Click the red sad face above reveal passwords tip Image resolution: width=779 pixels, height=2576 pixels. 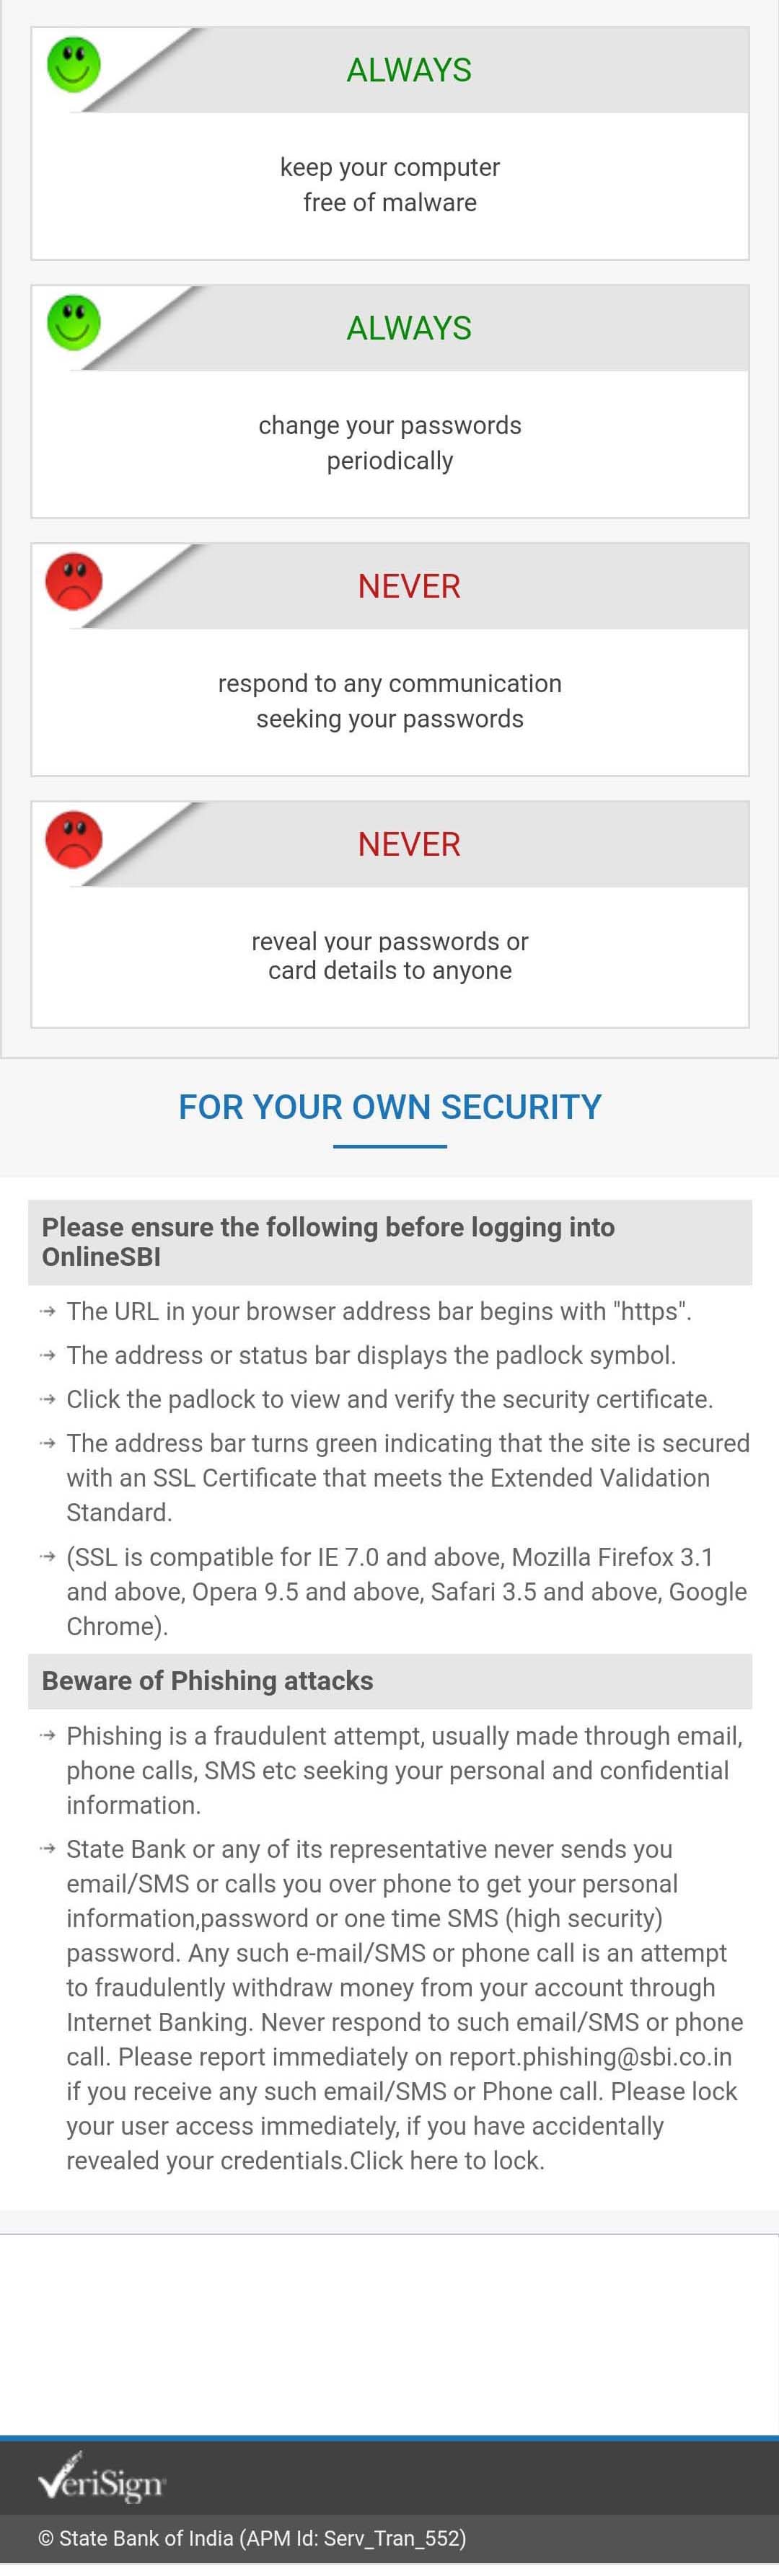[x=74, y=839]
